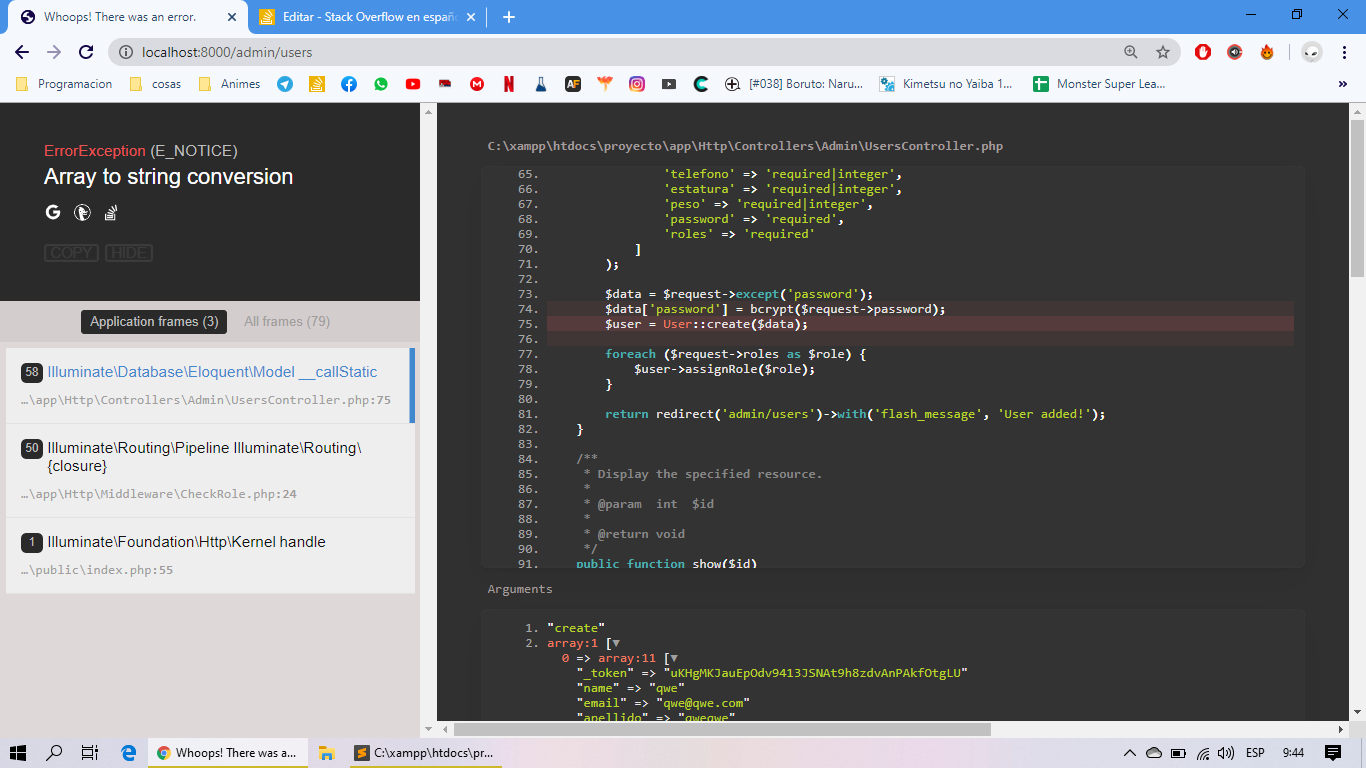The width and height of the screenshot is (1366, 768).
Task: Open Microsoft Edge from the taskbar
Action: click(128, 752)
